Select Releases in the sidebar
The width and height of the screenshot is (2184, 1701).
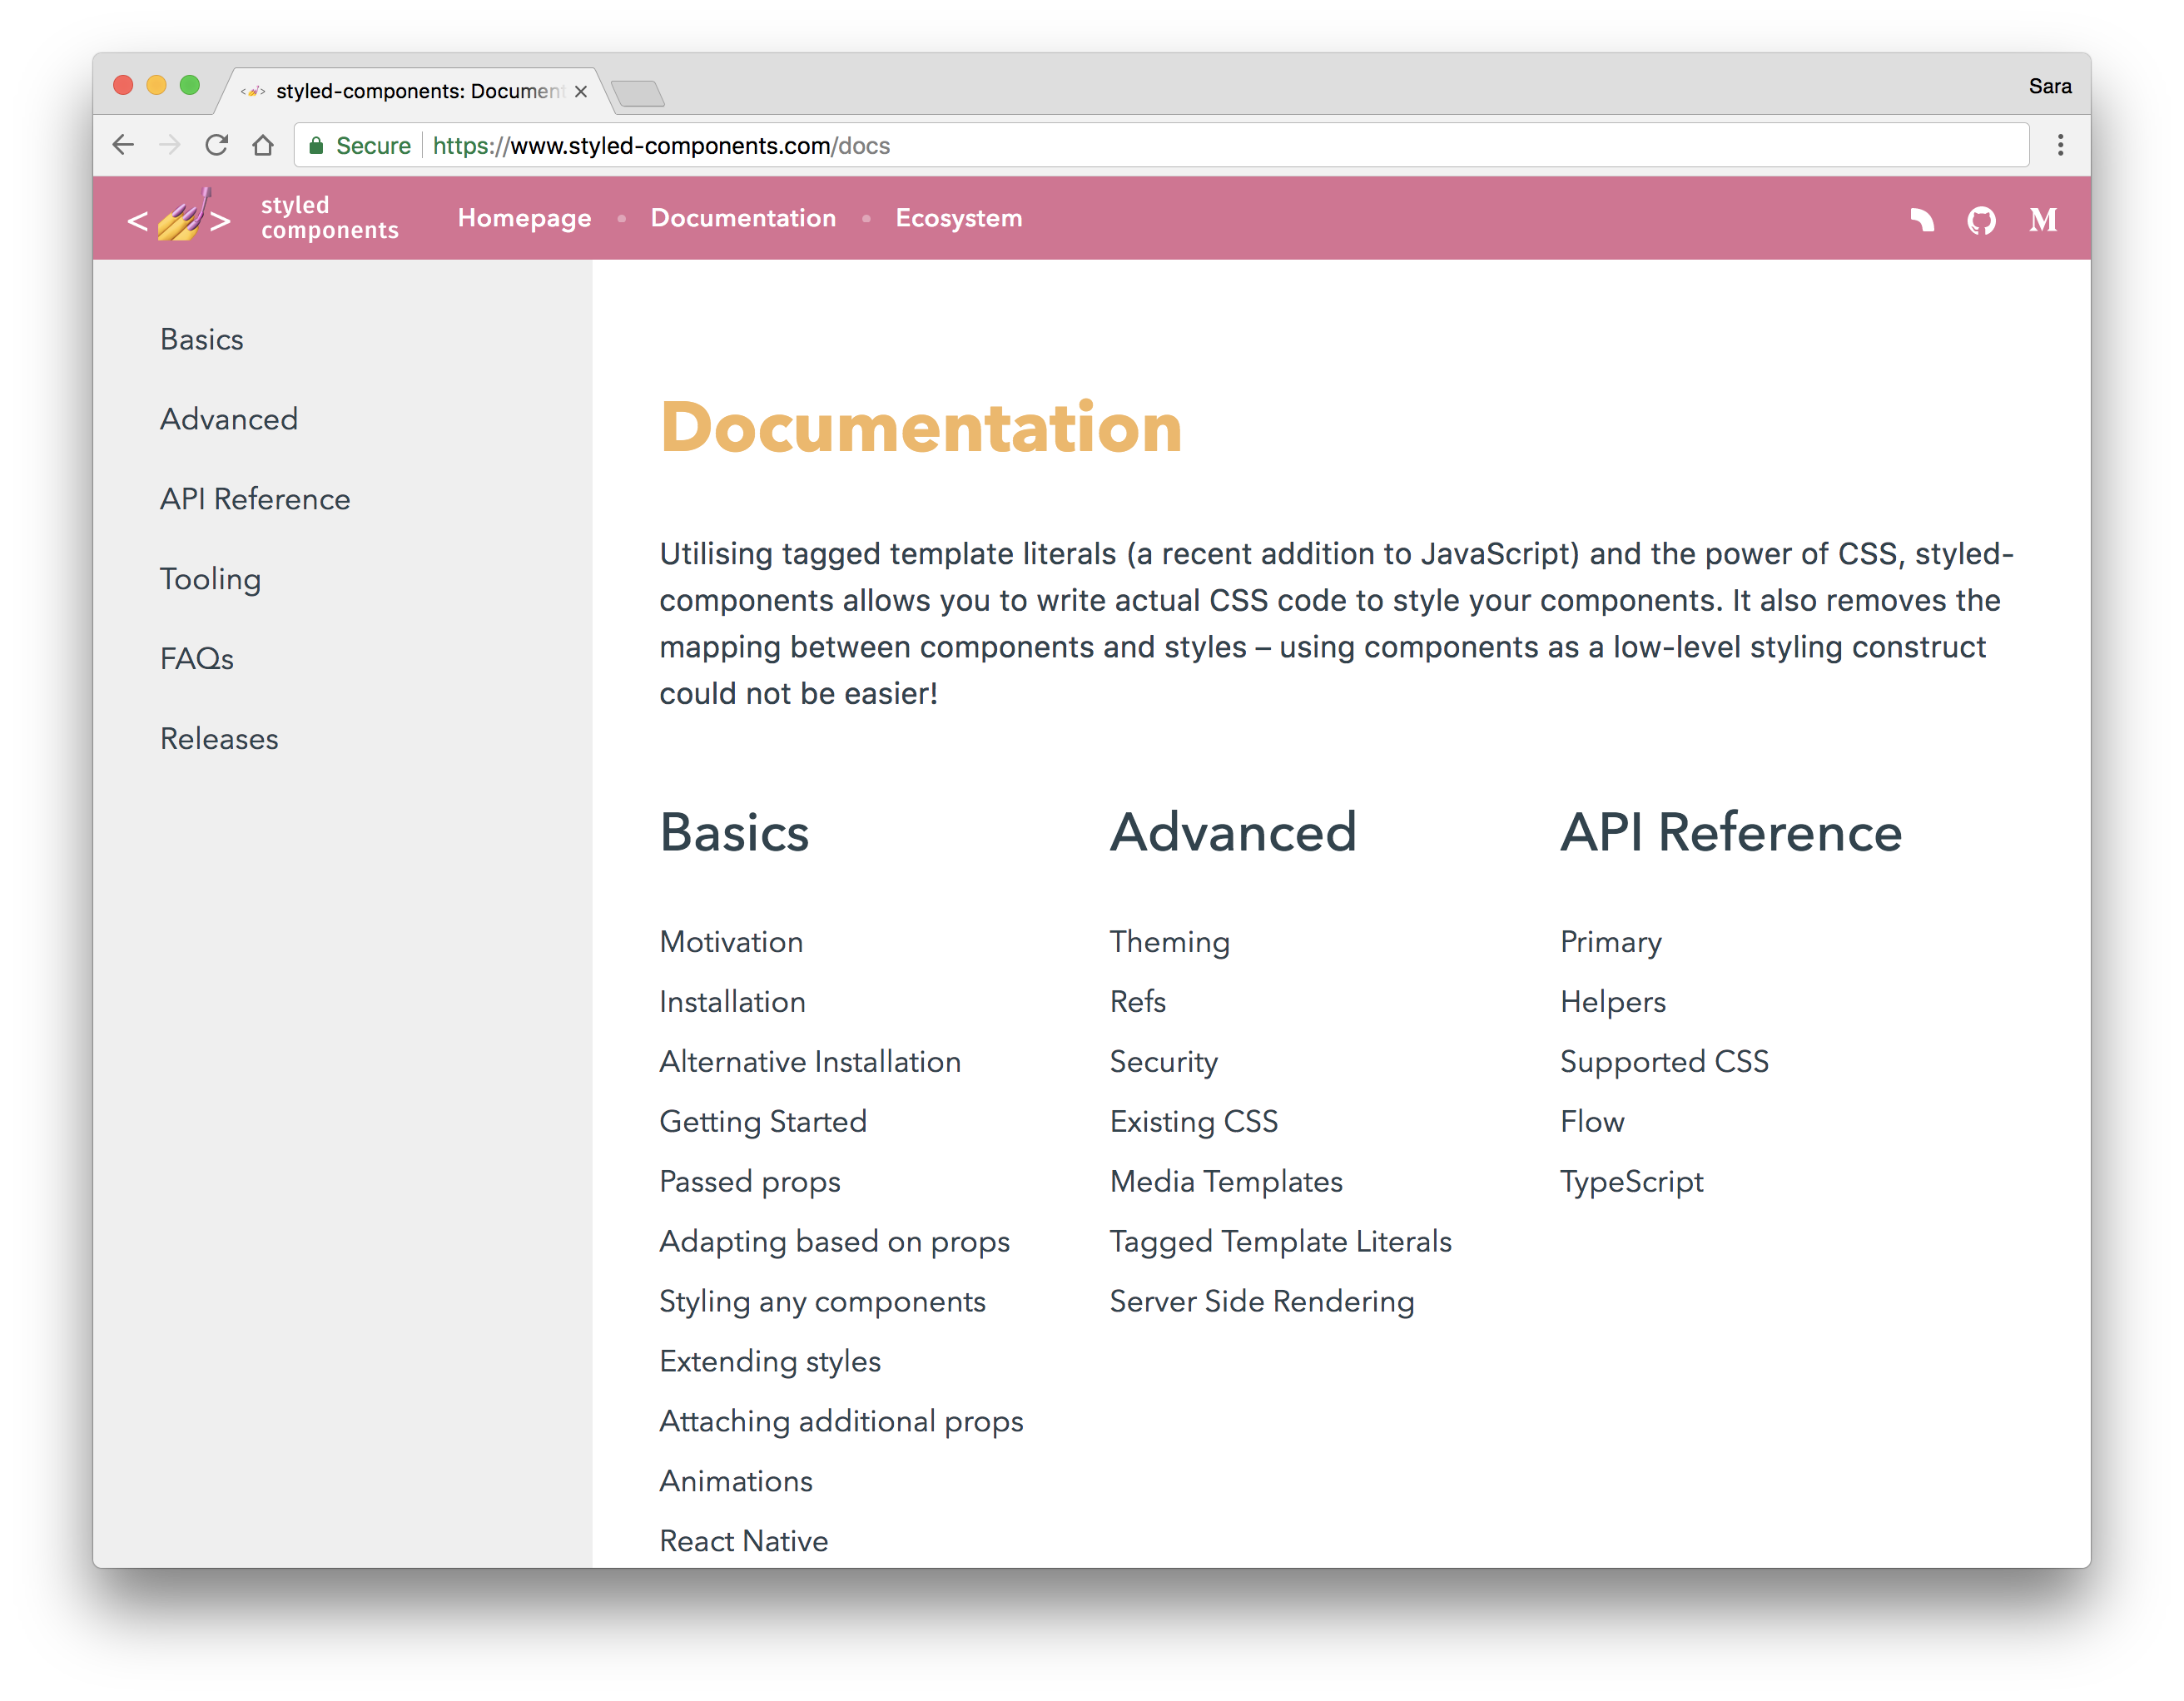tap(219, 738)
